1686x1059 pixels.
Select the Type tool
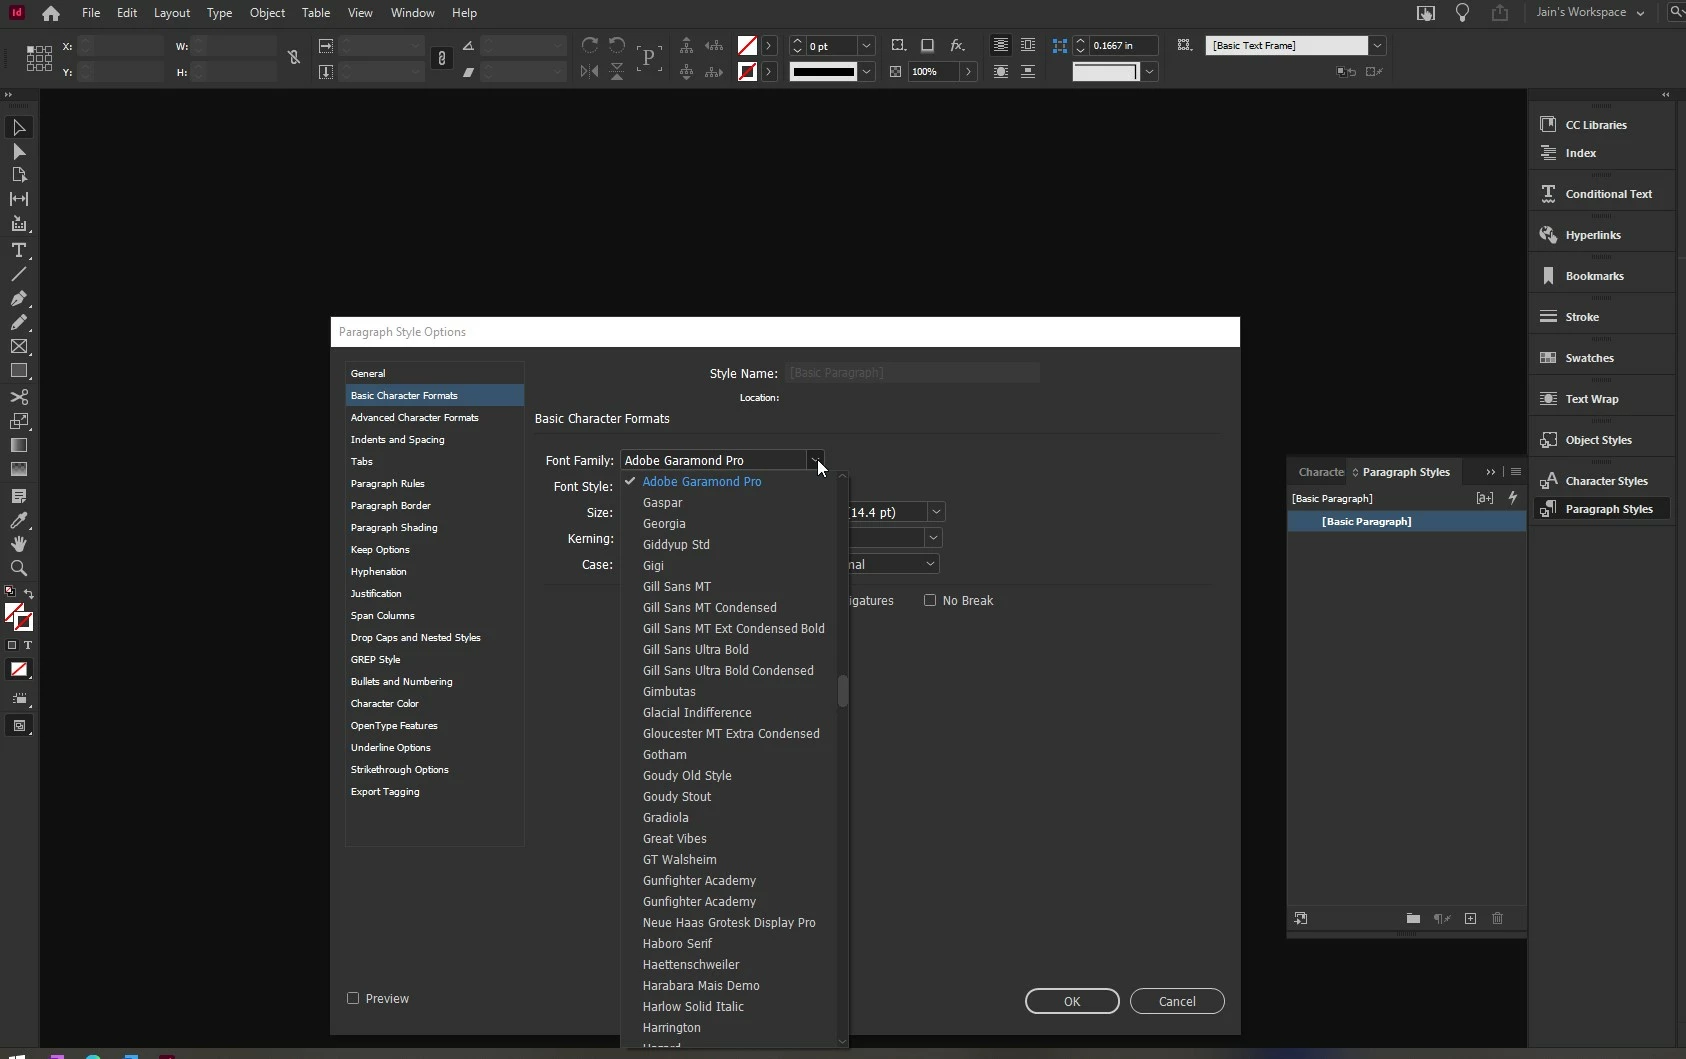point(19,250)
